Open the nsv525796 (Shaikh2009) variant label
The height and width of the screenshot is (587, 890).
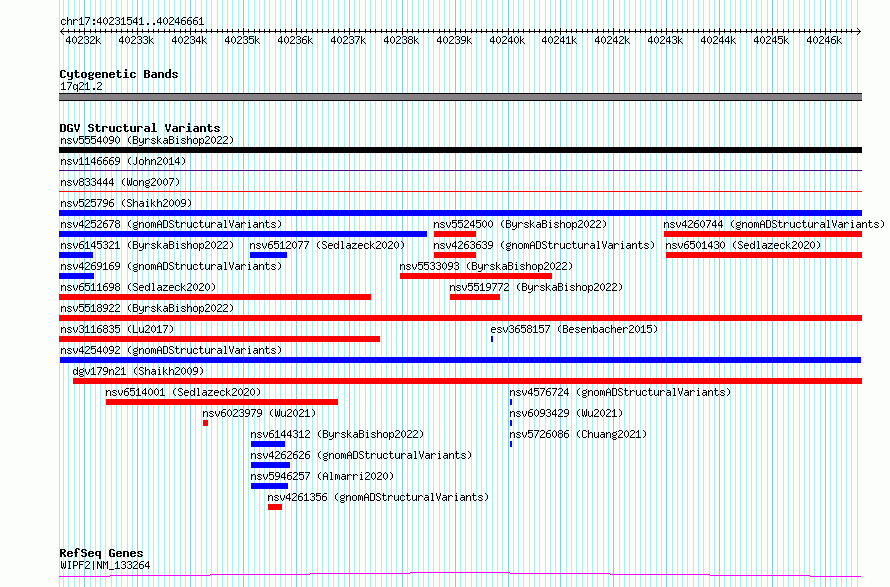coord(126,203)
